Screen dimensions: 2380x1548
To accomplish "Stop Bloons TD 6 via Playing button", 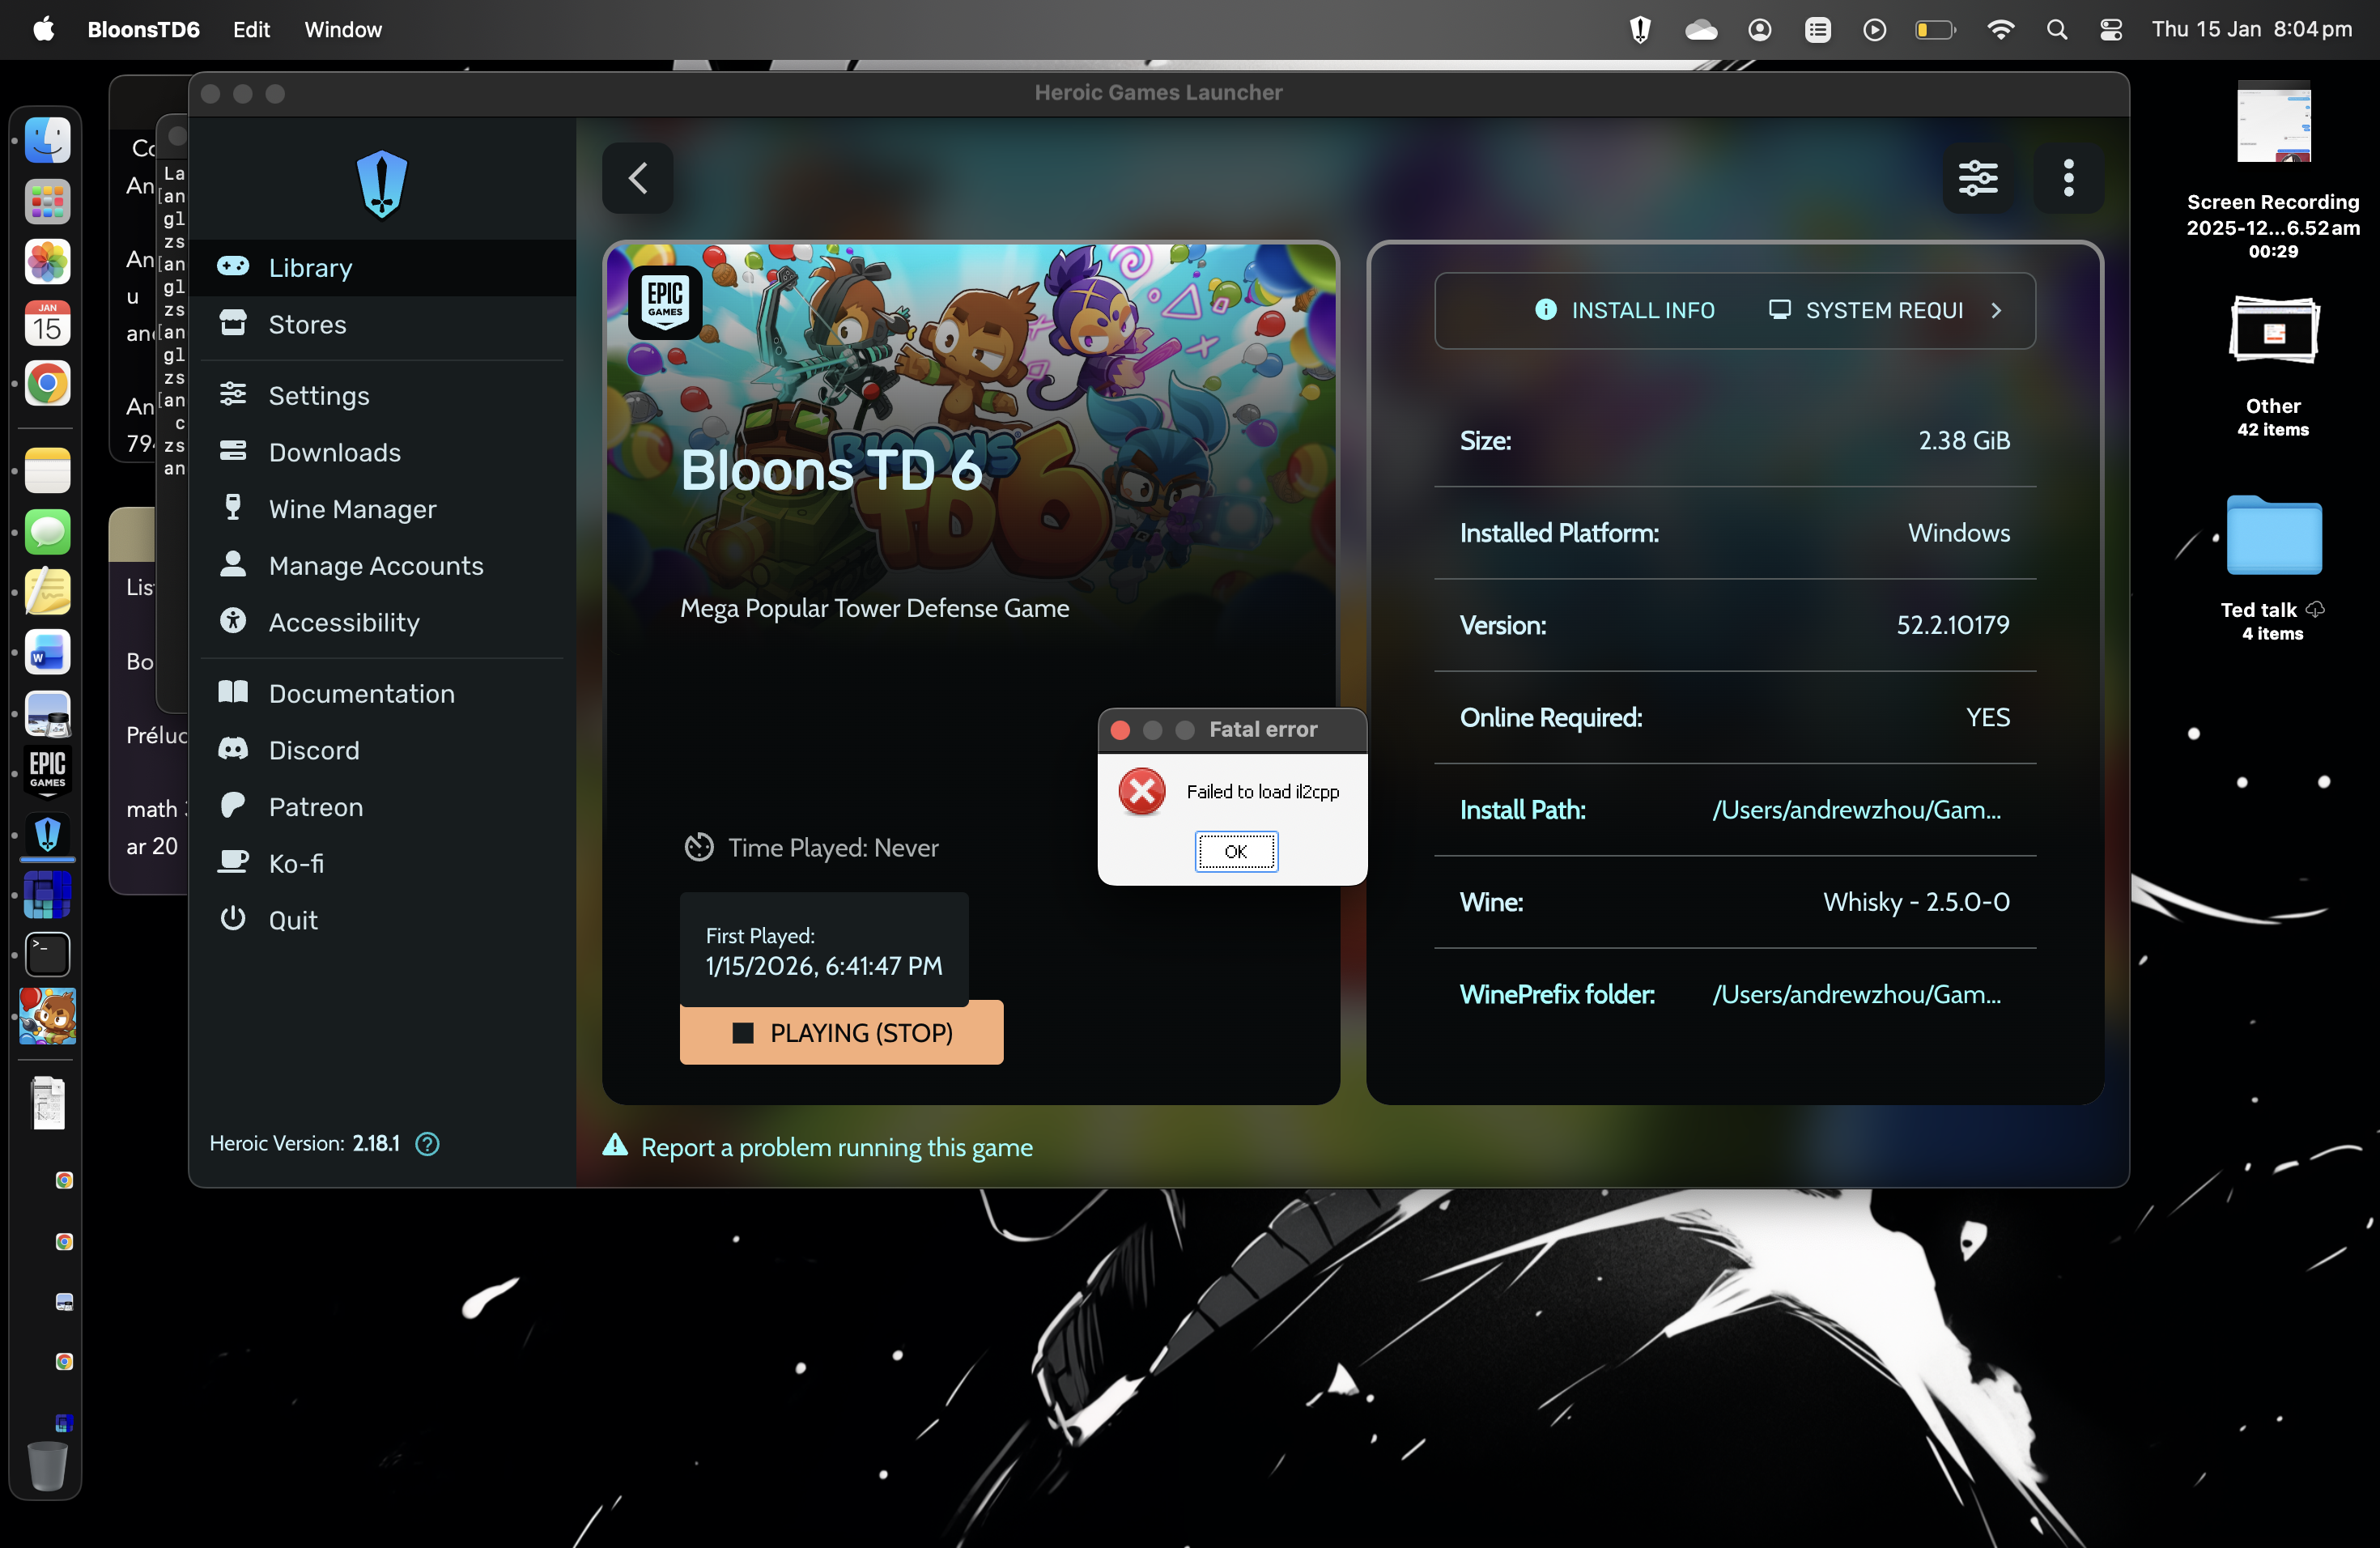I will pyautogui.click(x=841, y=1032).
